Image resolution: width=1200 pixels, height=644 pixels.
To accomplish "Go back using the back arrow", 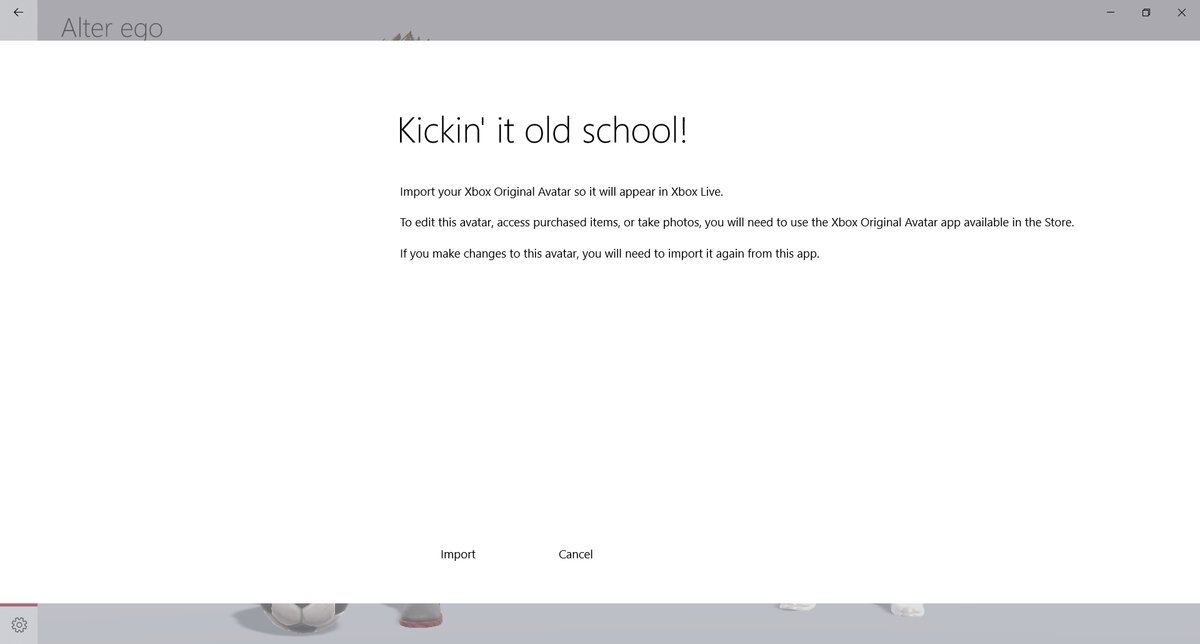I will point(18,12).
